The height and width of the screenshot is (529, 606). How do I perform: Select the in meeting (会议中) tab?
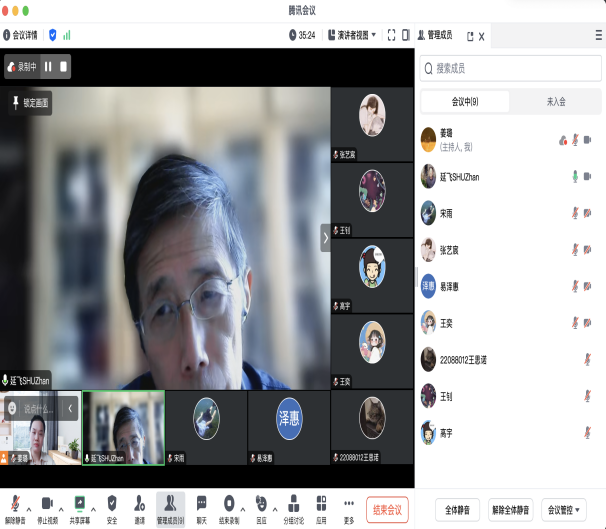click(x=465, y=101)
